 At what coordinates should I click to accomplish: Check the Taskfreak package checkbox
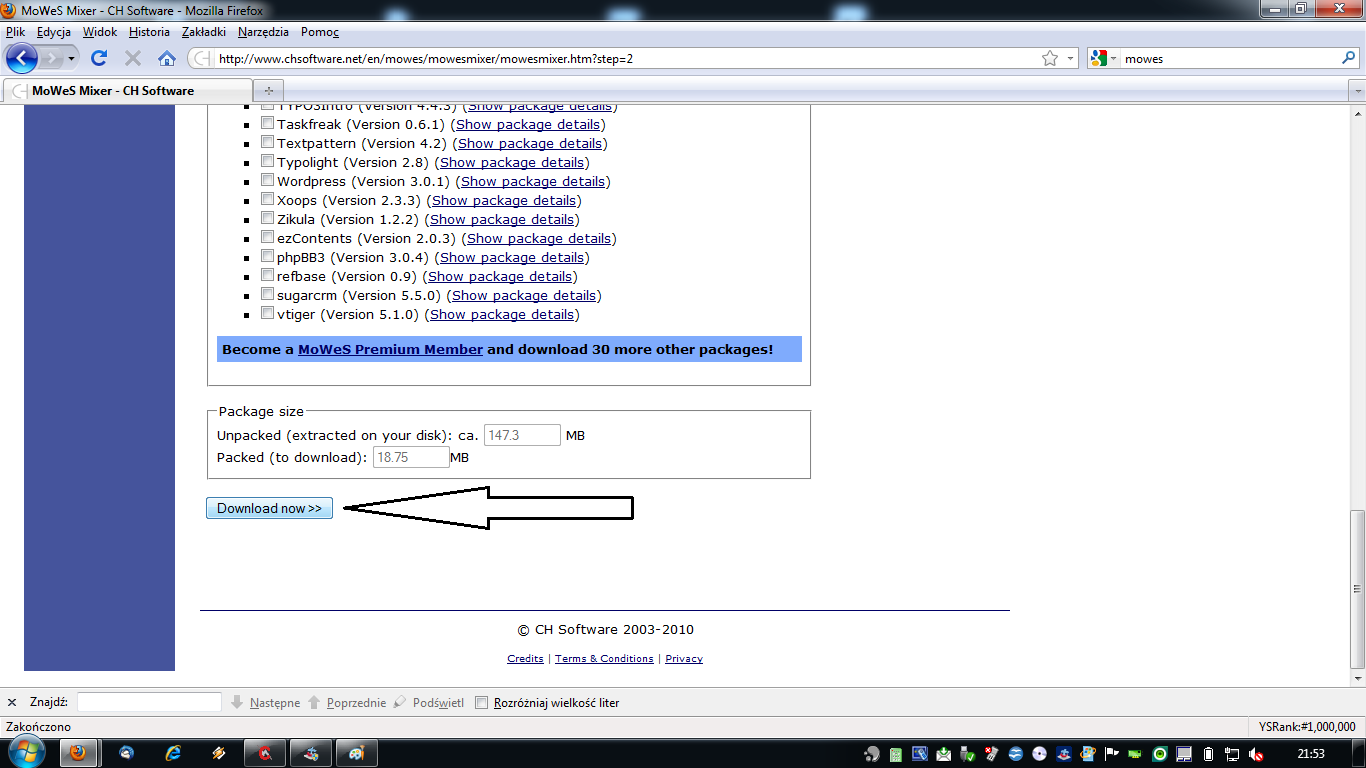[x=267, y=123]
